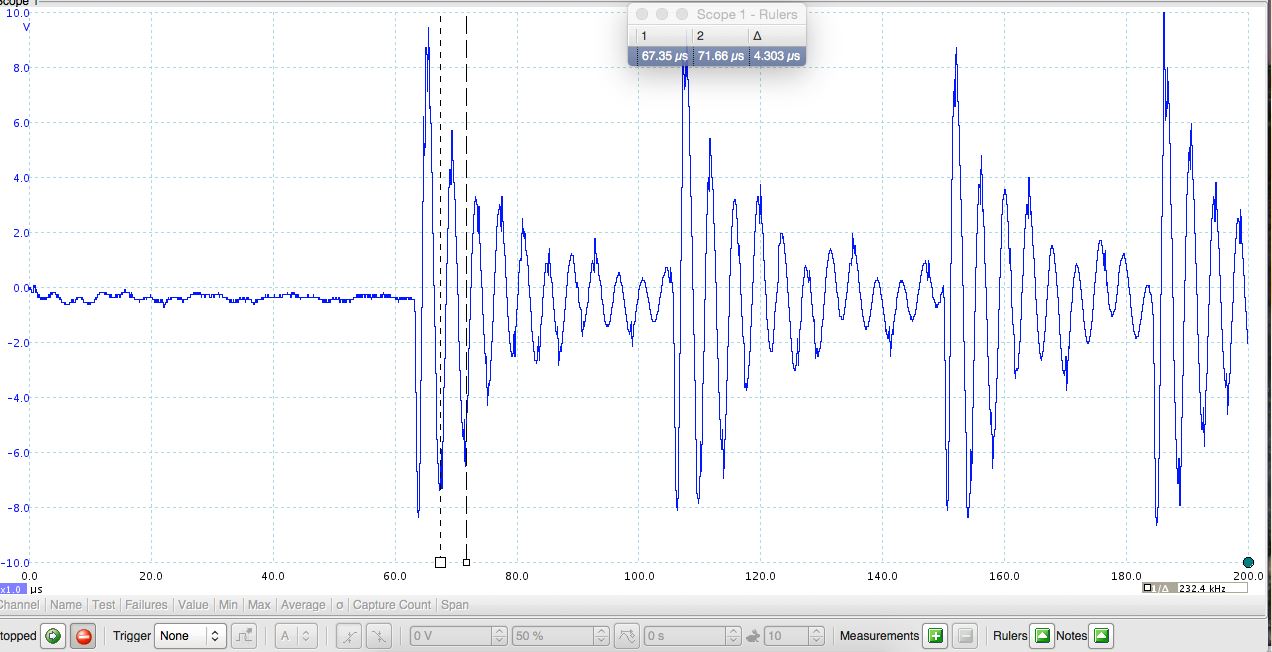Click the Min column header

click(228, 605)
